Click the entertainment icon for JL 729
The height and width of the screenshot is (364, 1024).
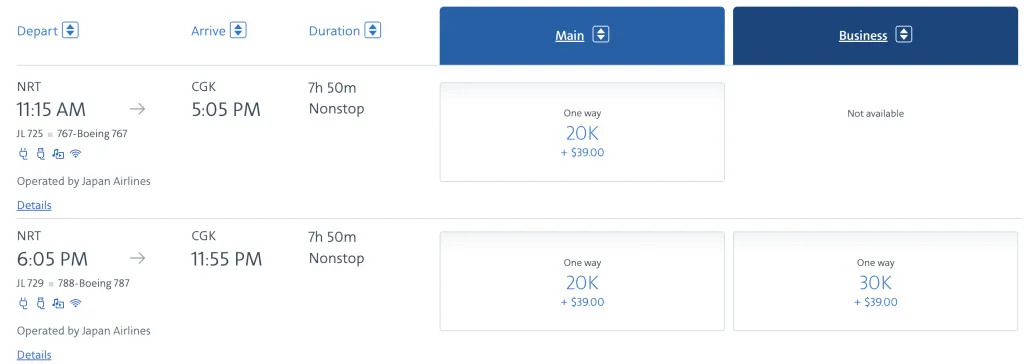coord(58,303)
